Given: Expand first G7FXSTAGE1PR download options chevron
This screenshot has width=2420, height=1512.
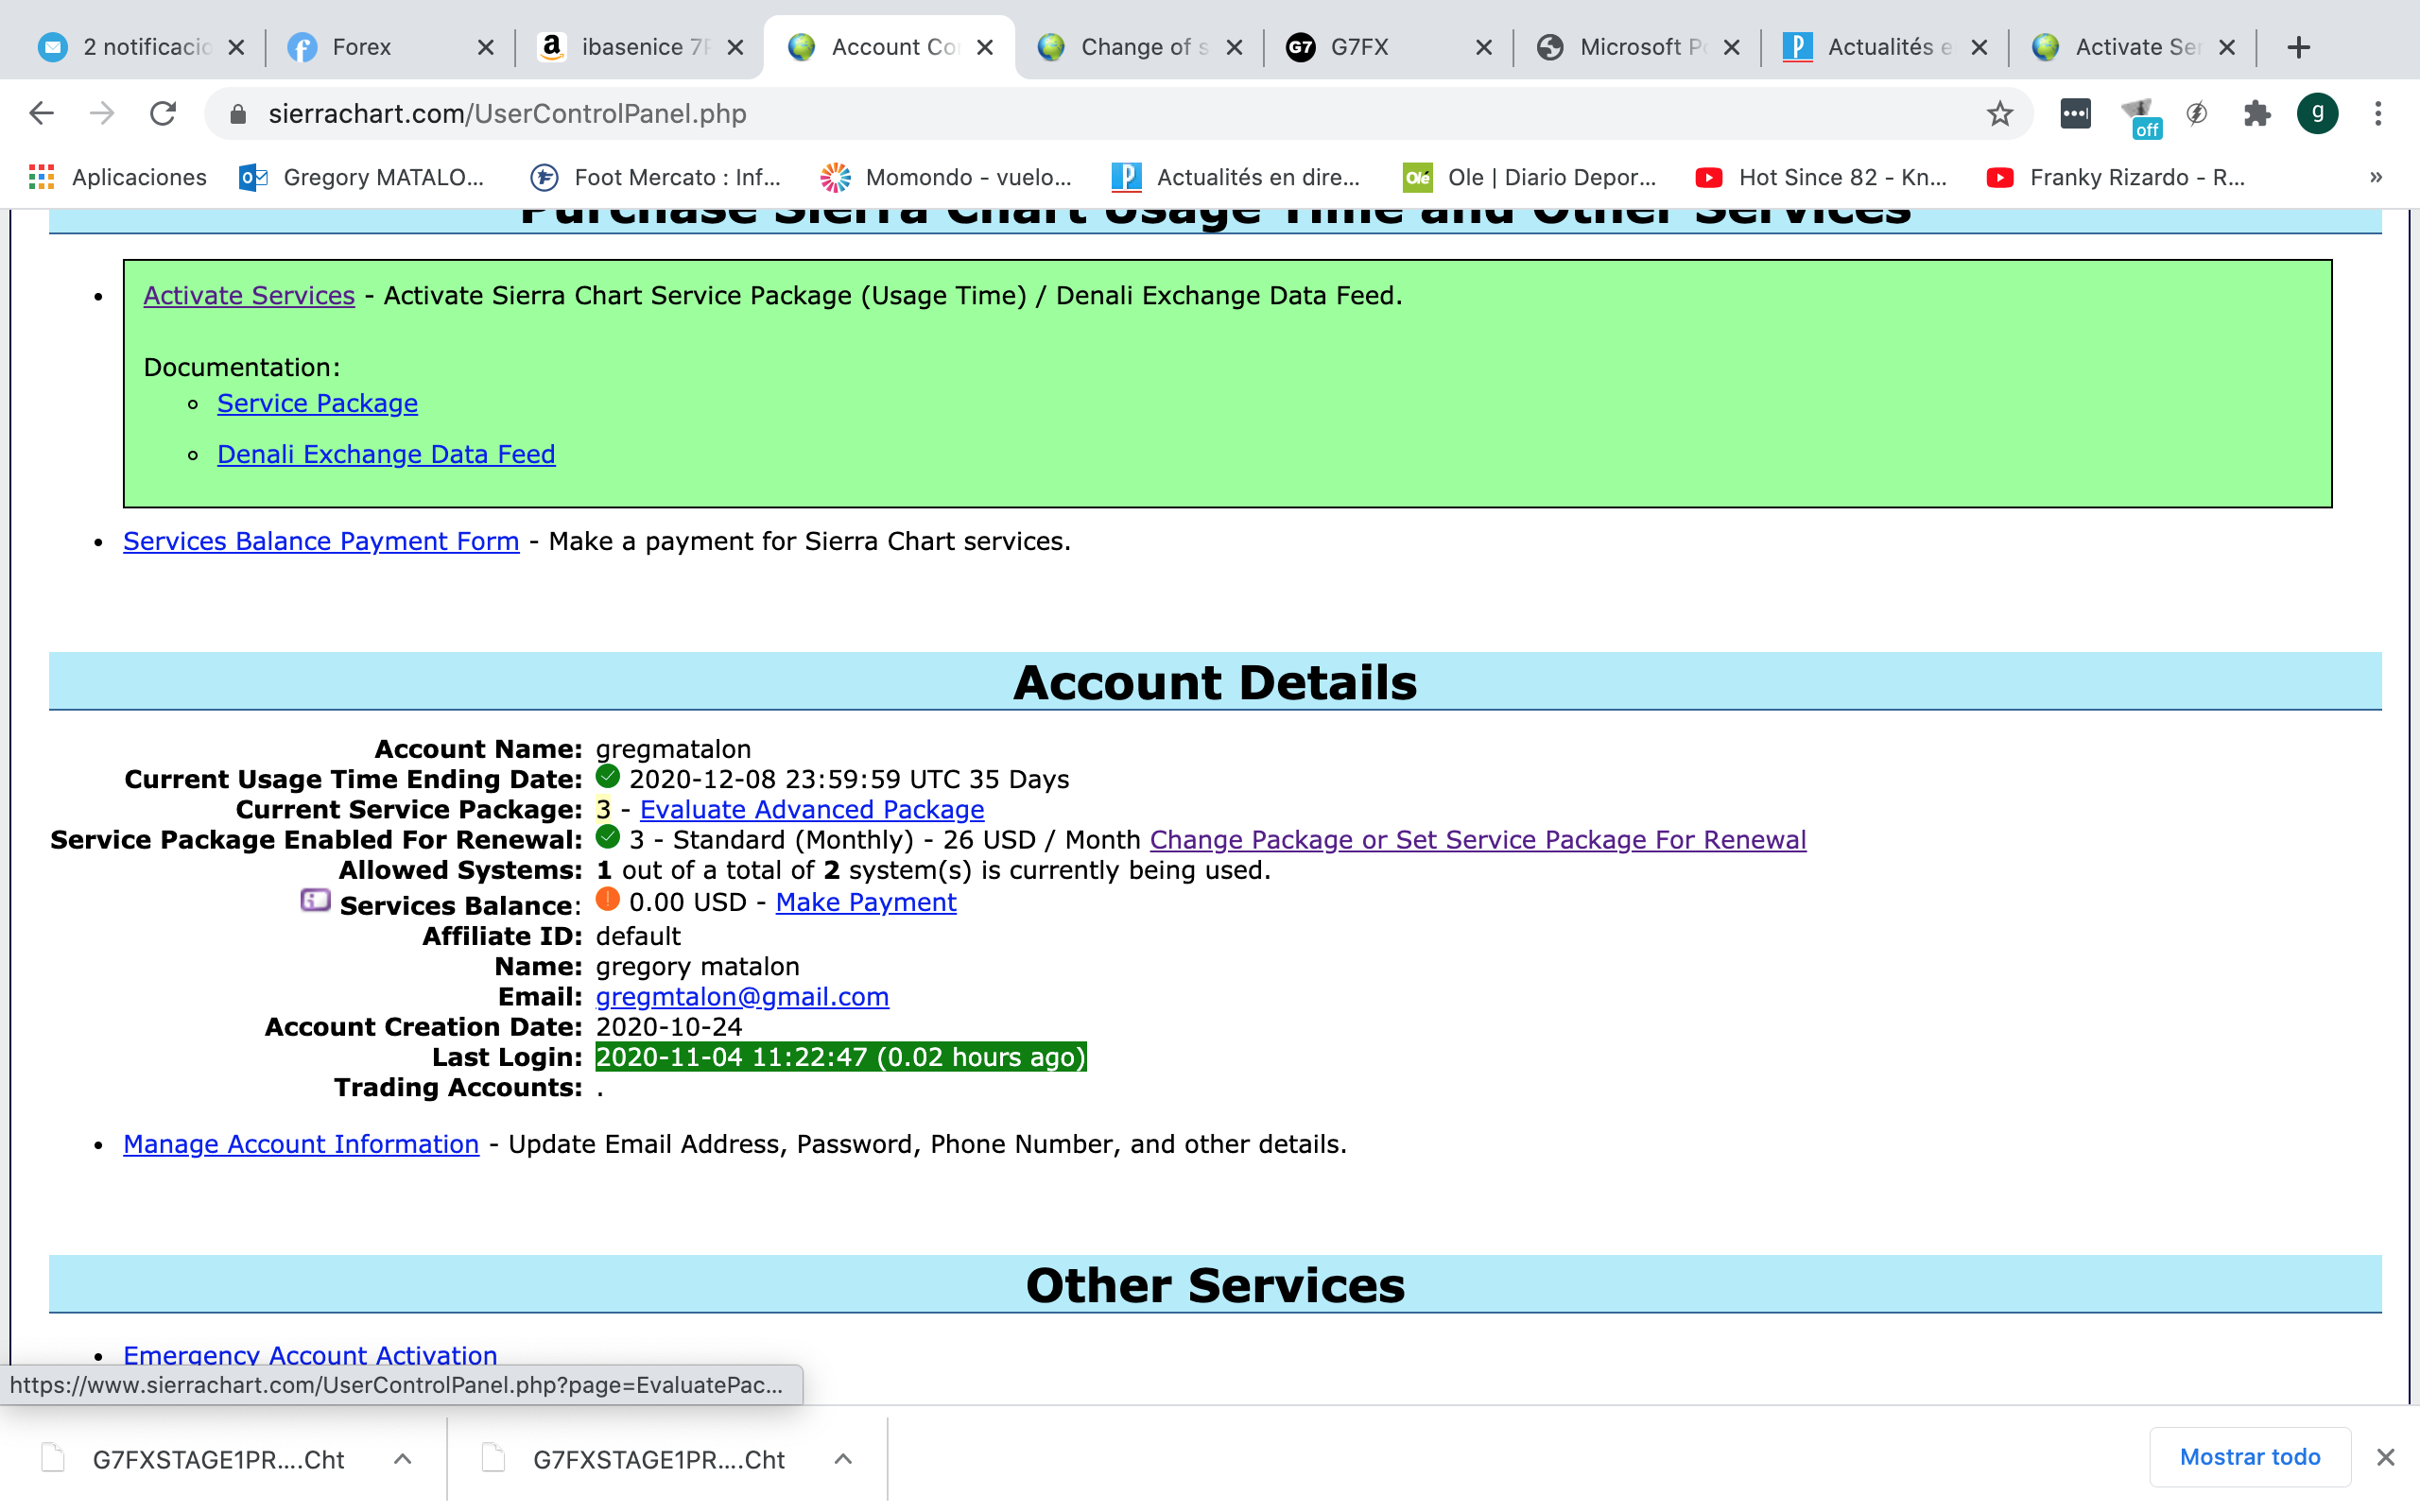Looking at the screenshot, I should click(402, 1459).
